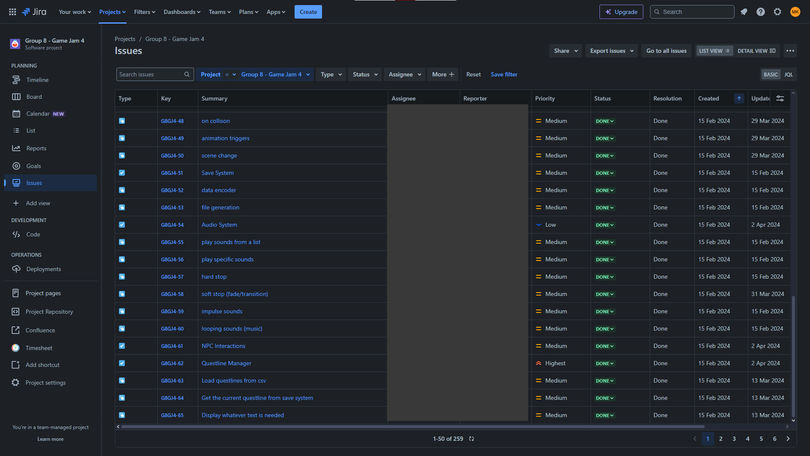Click Reset filters
The image size is (810, 456).
(473, 74)
